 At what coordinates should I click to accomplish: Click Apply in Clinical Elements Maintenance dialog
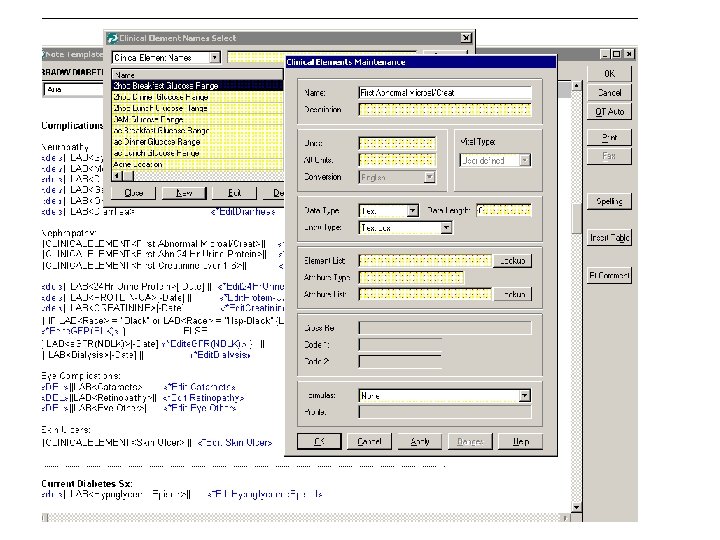tap(420, 441)
